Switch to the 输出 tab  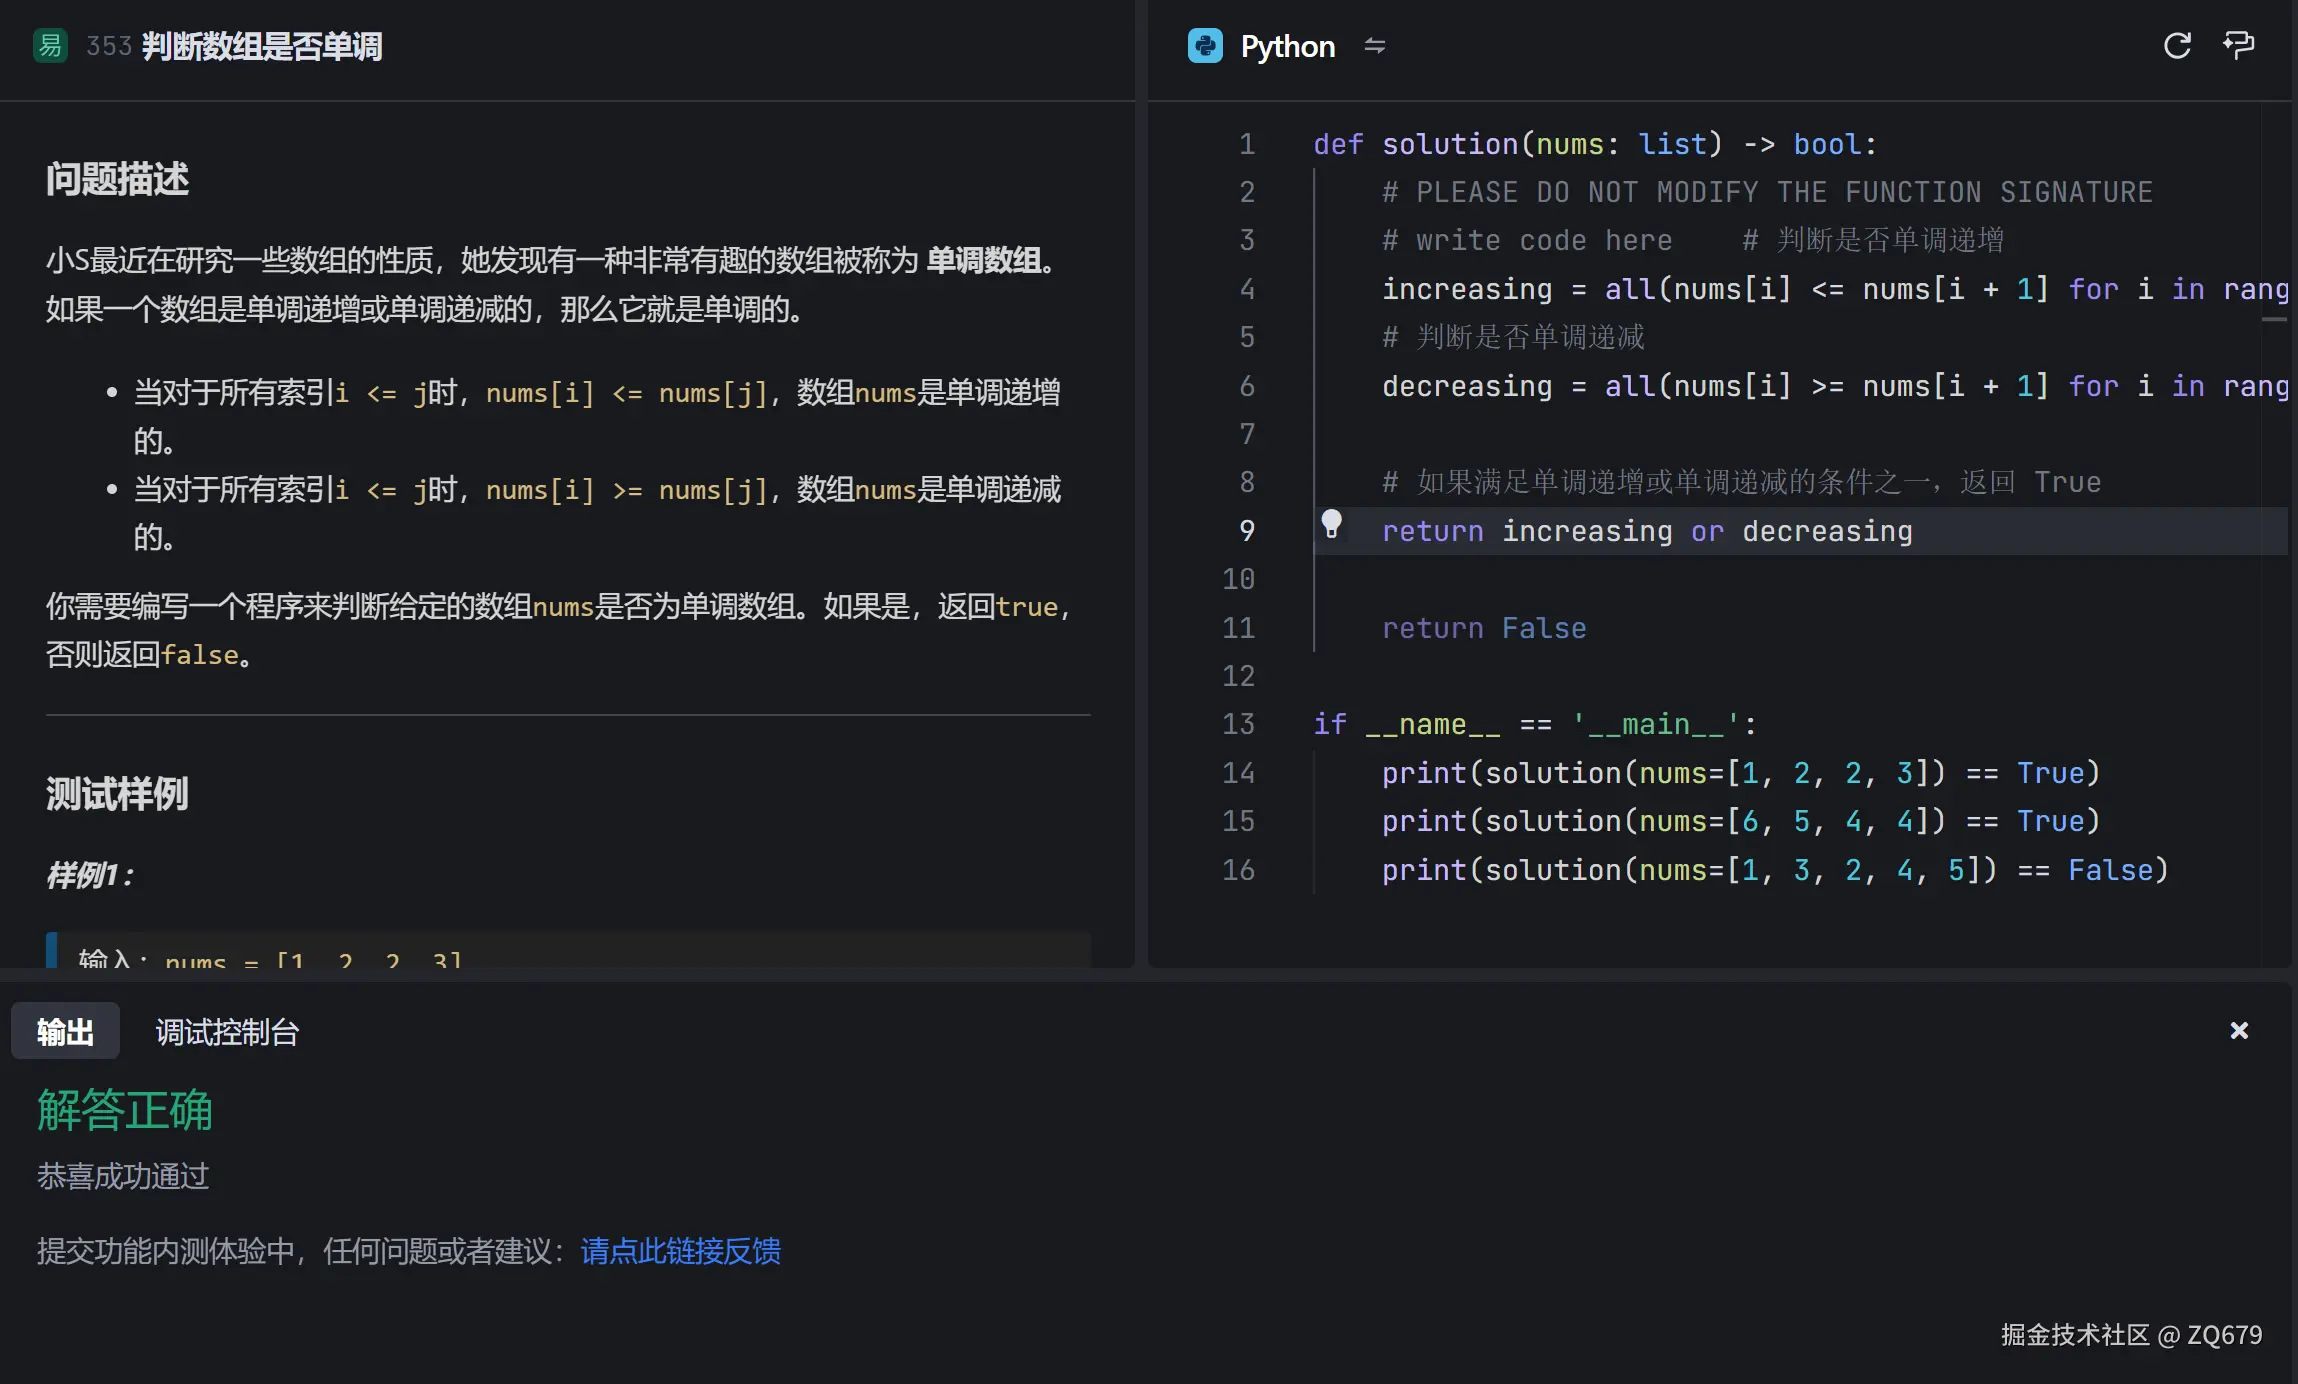click(x=64, y=1031)
